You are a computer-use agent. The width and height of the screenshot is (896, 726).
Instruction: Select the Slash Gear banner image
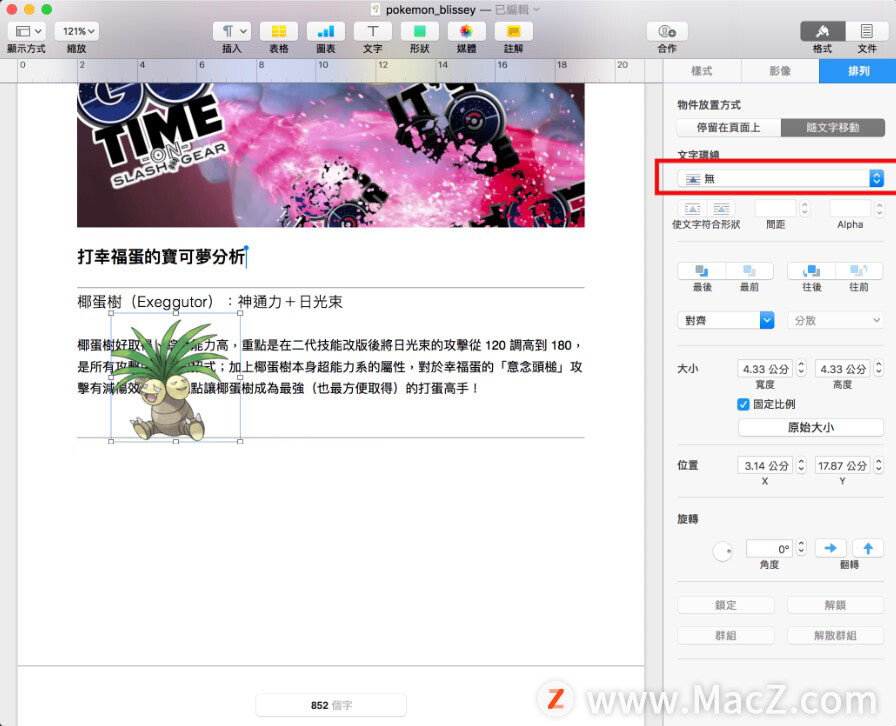(x=331, y=155)
